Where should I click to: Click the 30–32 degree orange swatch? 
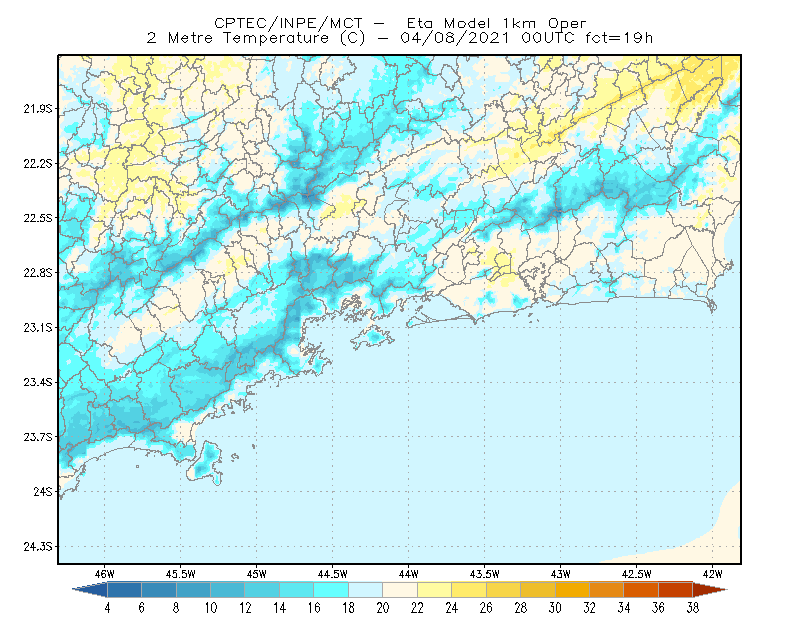572,590
